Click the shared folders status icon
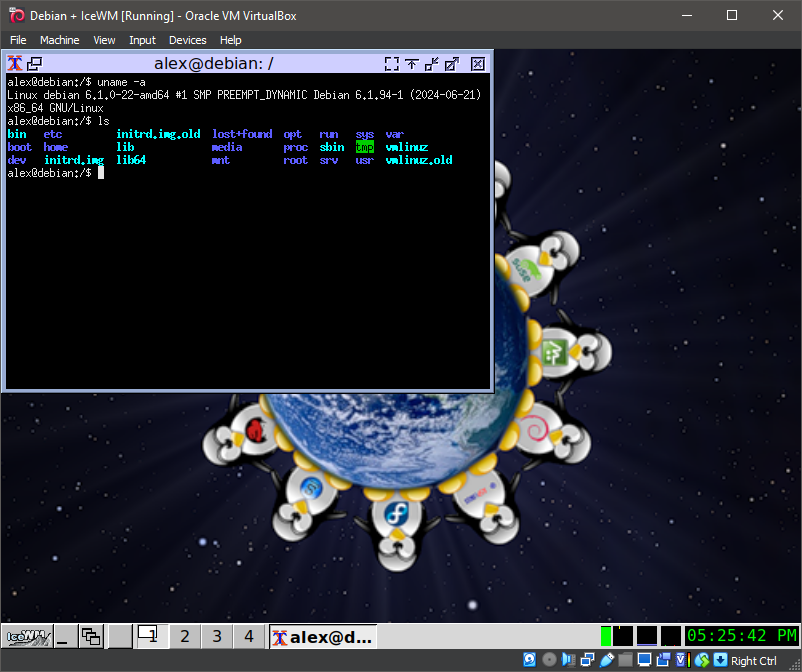The width and height of the screenshot is (802, 672). point(625,660)
